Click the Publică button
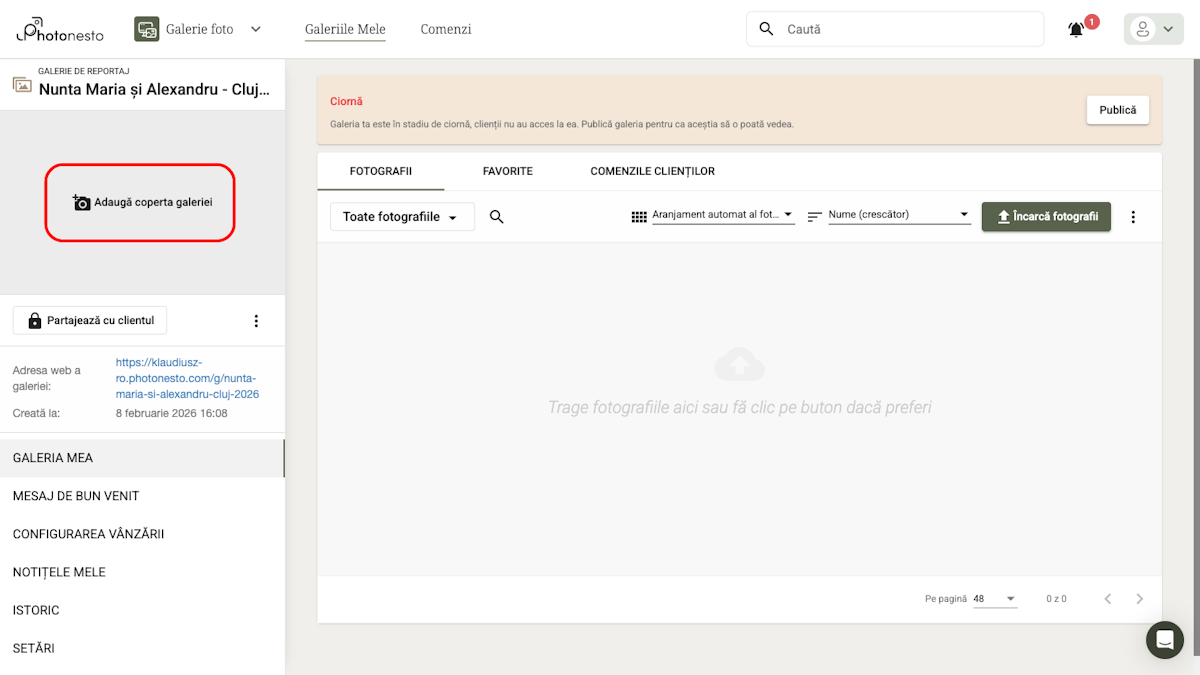The image size is (1200, 675). [x=1117, y=110]
